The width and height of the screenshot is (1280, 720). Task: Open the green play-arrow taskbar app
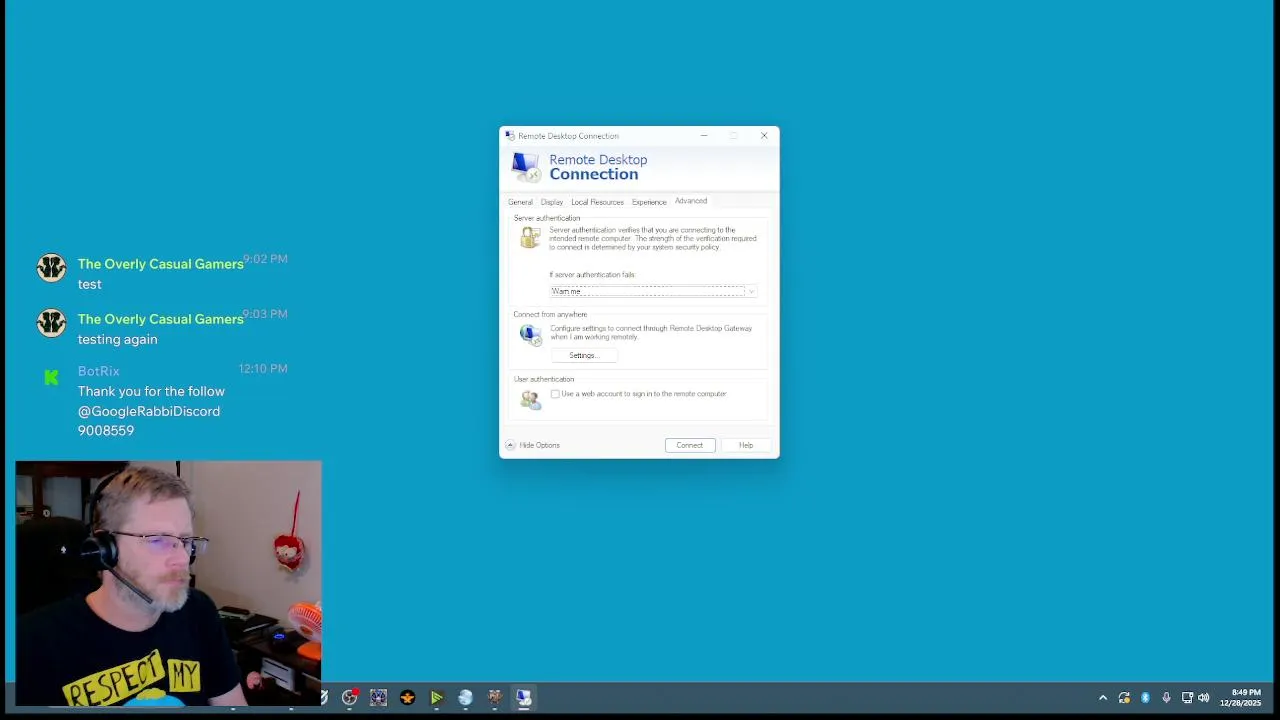(x=437, y=697)
